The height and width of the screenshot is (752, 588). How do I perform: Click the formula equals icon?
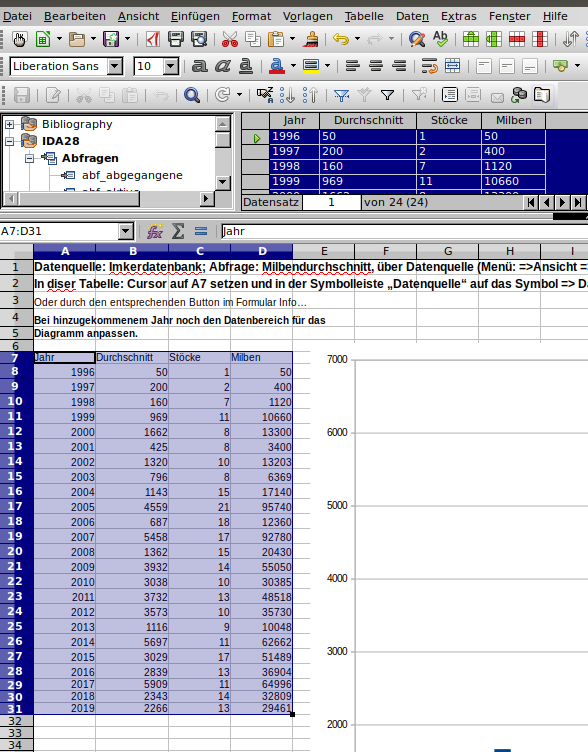(x=201, y=231)
